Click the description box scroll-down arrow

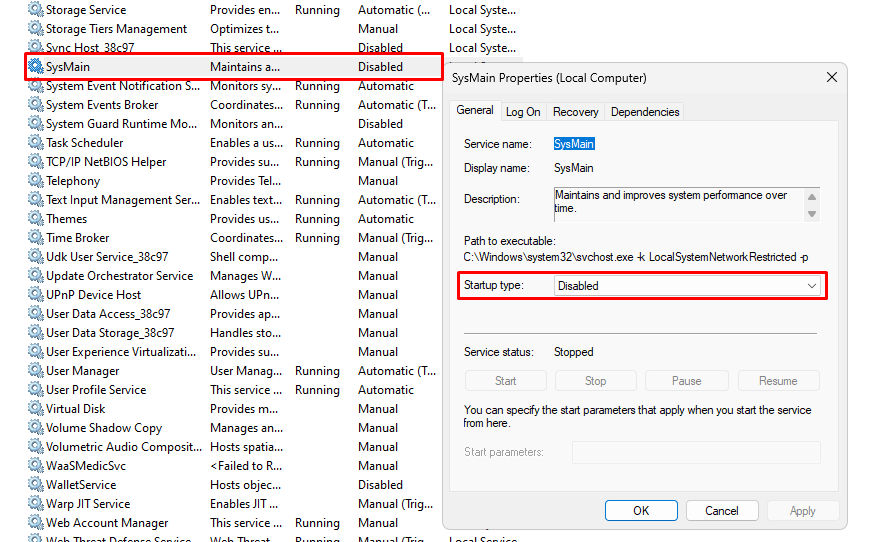point(812,214)
